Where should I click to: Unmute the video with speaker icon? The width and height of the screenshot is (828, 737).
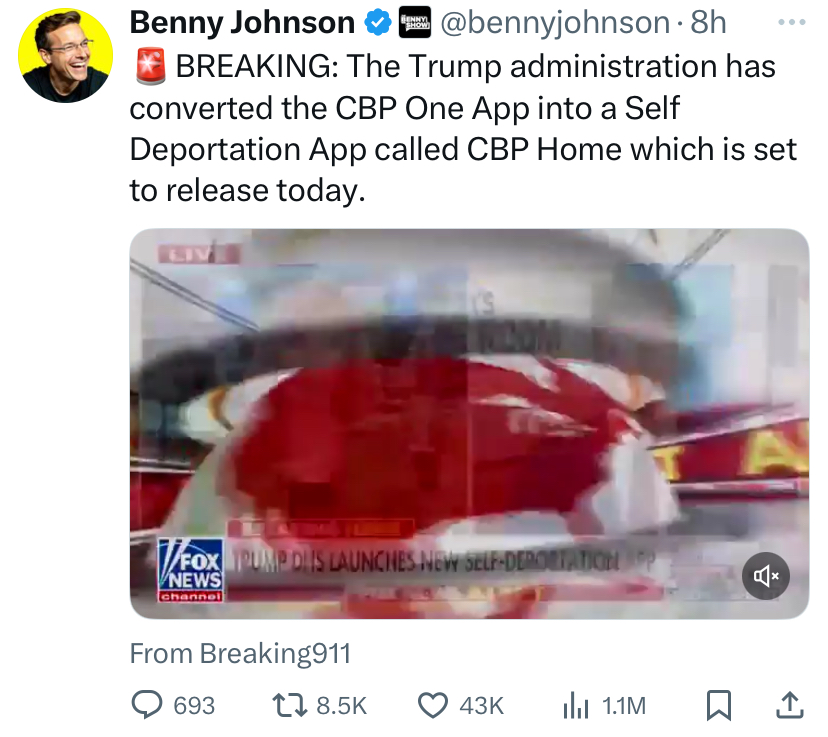tap(766, 576)
